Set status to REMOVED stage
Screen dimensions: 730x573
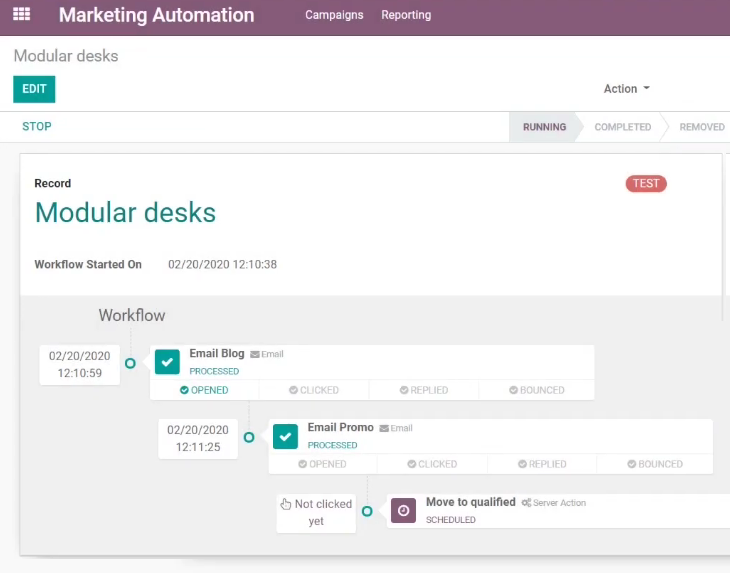[x=702, y=127]
